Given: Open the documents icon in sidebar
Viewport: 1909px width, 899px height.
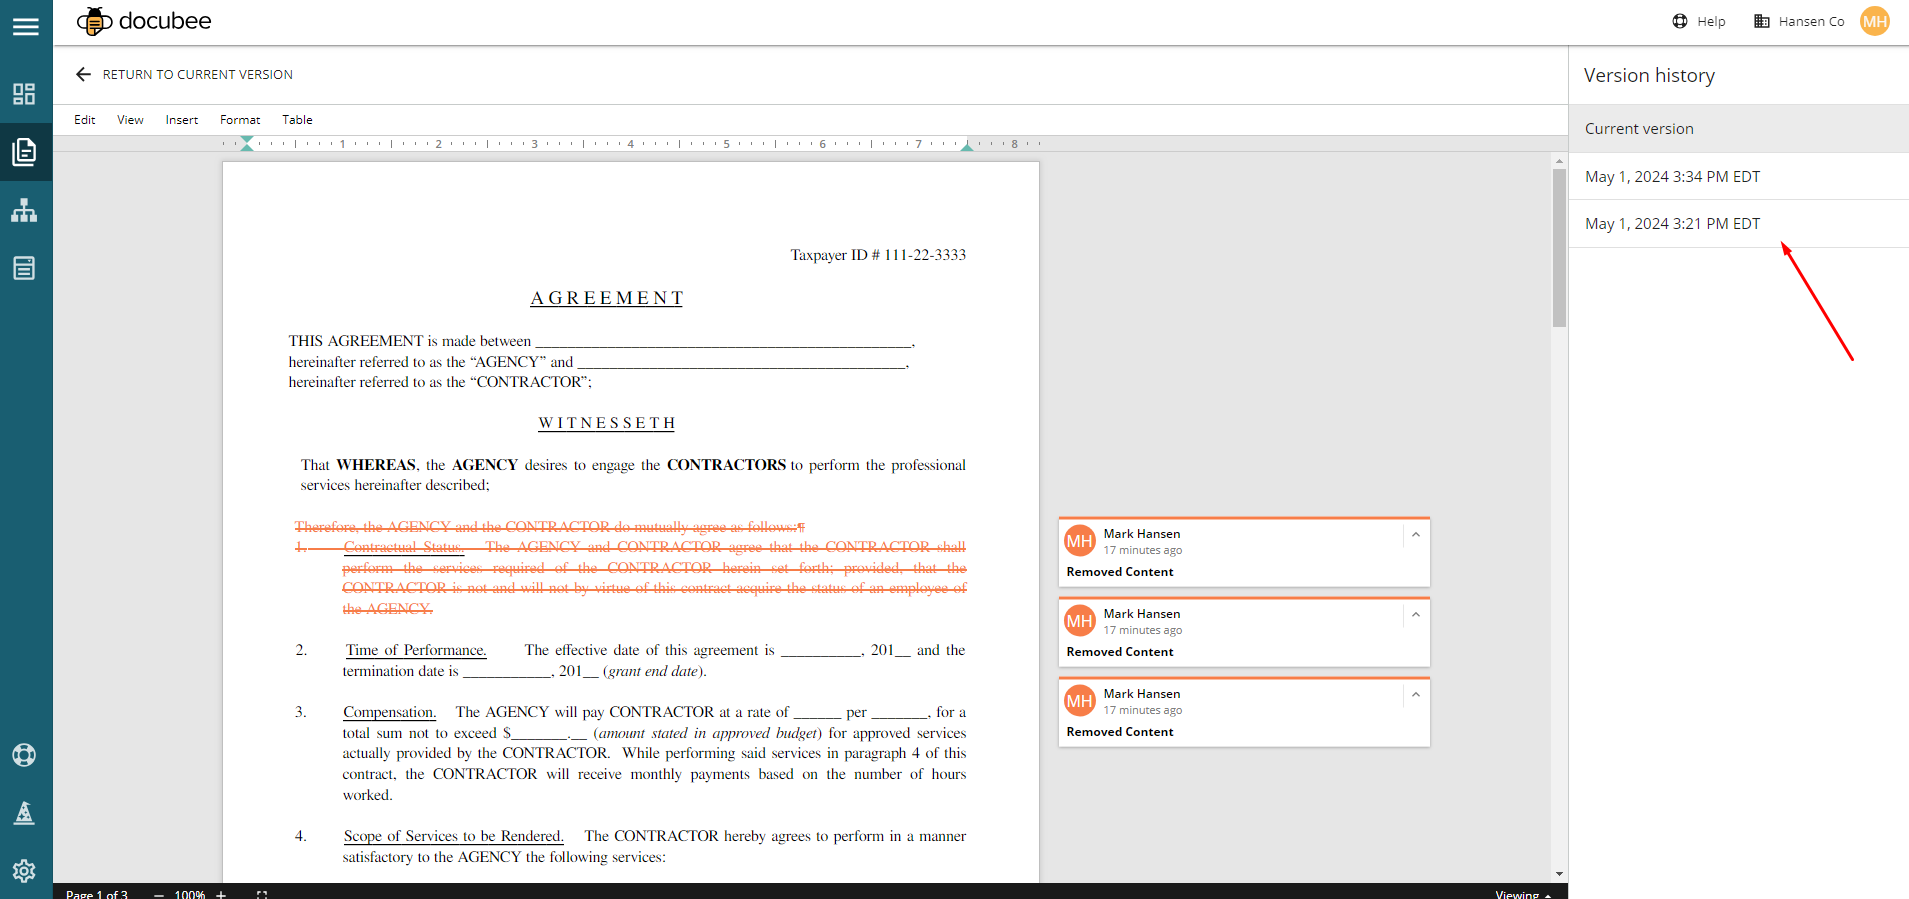Looking at the screenshot, I should pos(24,152).
